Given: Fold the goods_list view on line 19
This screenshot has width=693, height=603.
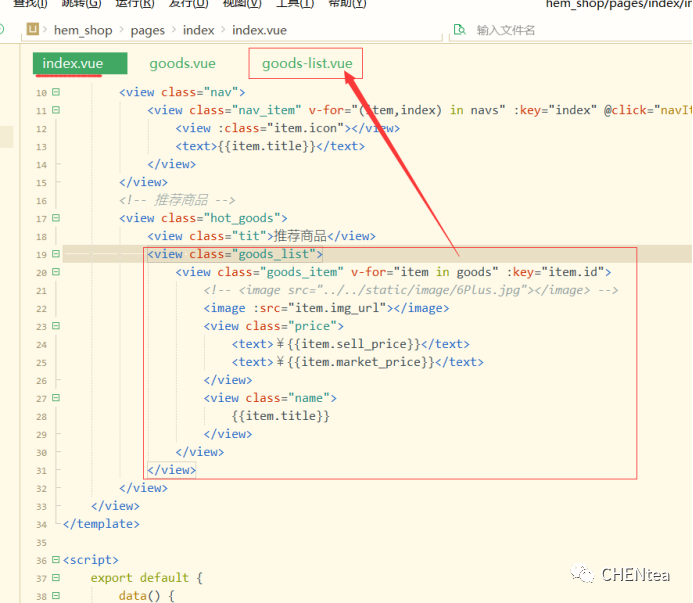Looking at the screenshot, I should click(56, 254).
